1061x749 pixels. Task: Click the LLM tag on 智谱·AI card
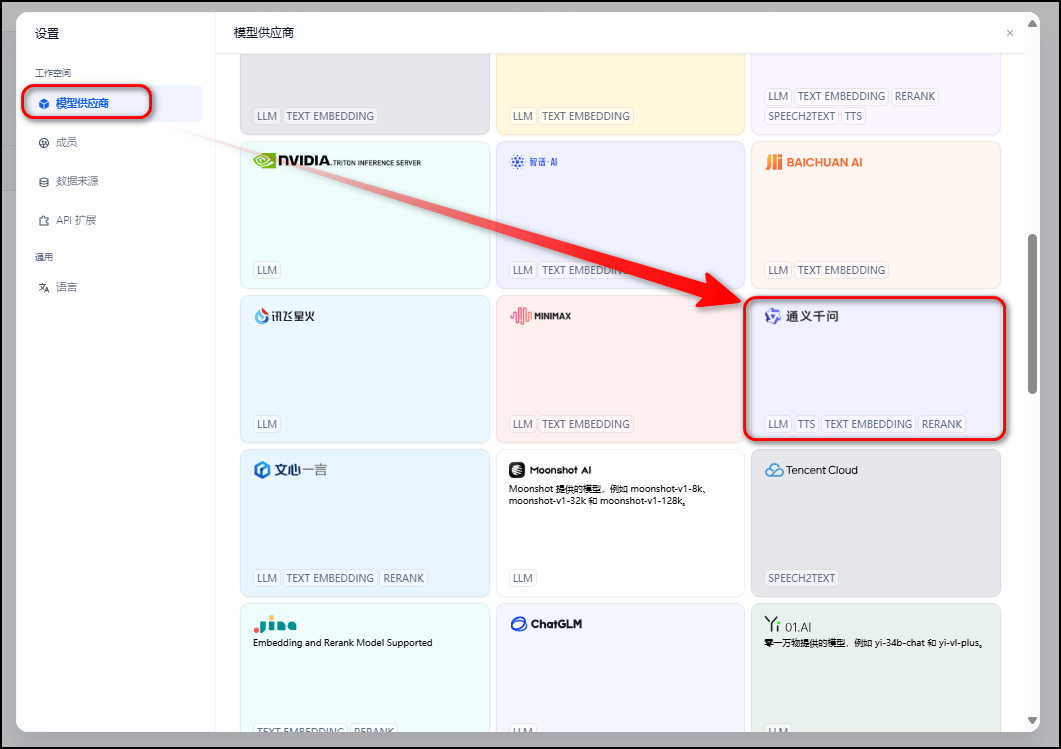522,270
